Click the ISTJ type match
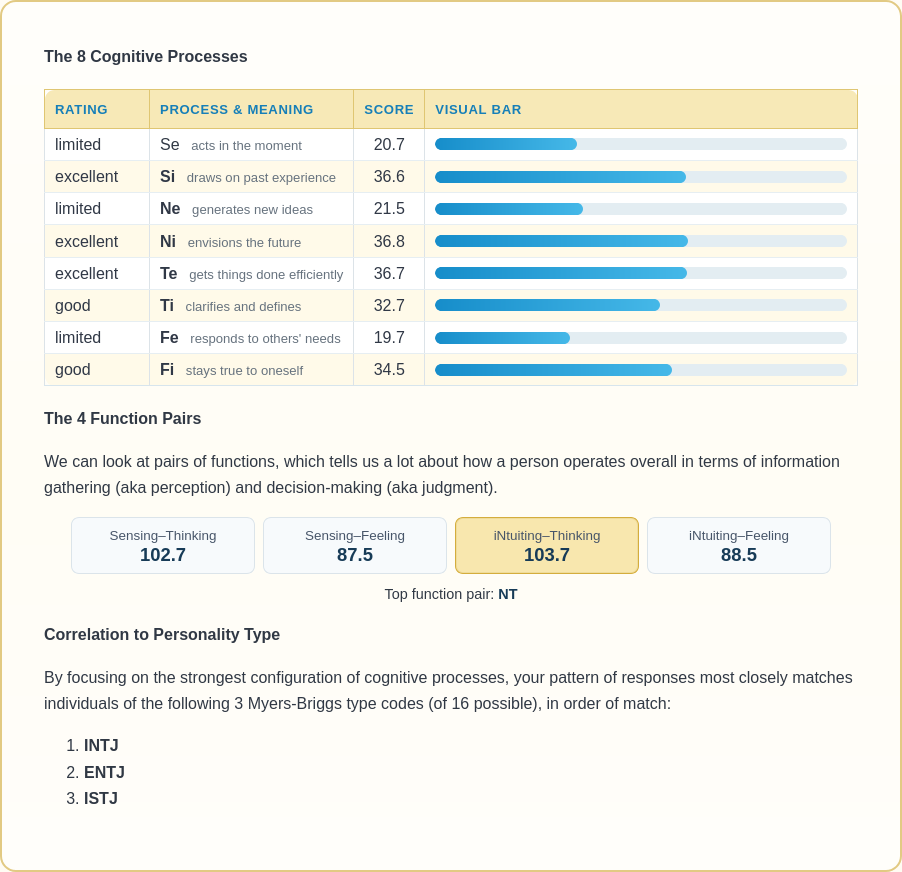The width and height of the screenshot is (902, 872). (101, 798)
